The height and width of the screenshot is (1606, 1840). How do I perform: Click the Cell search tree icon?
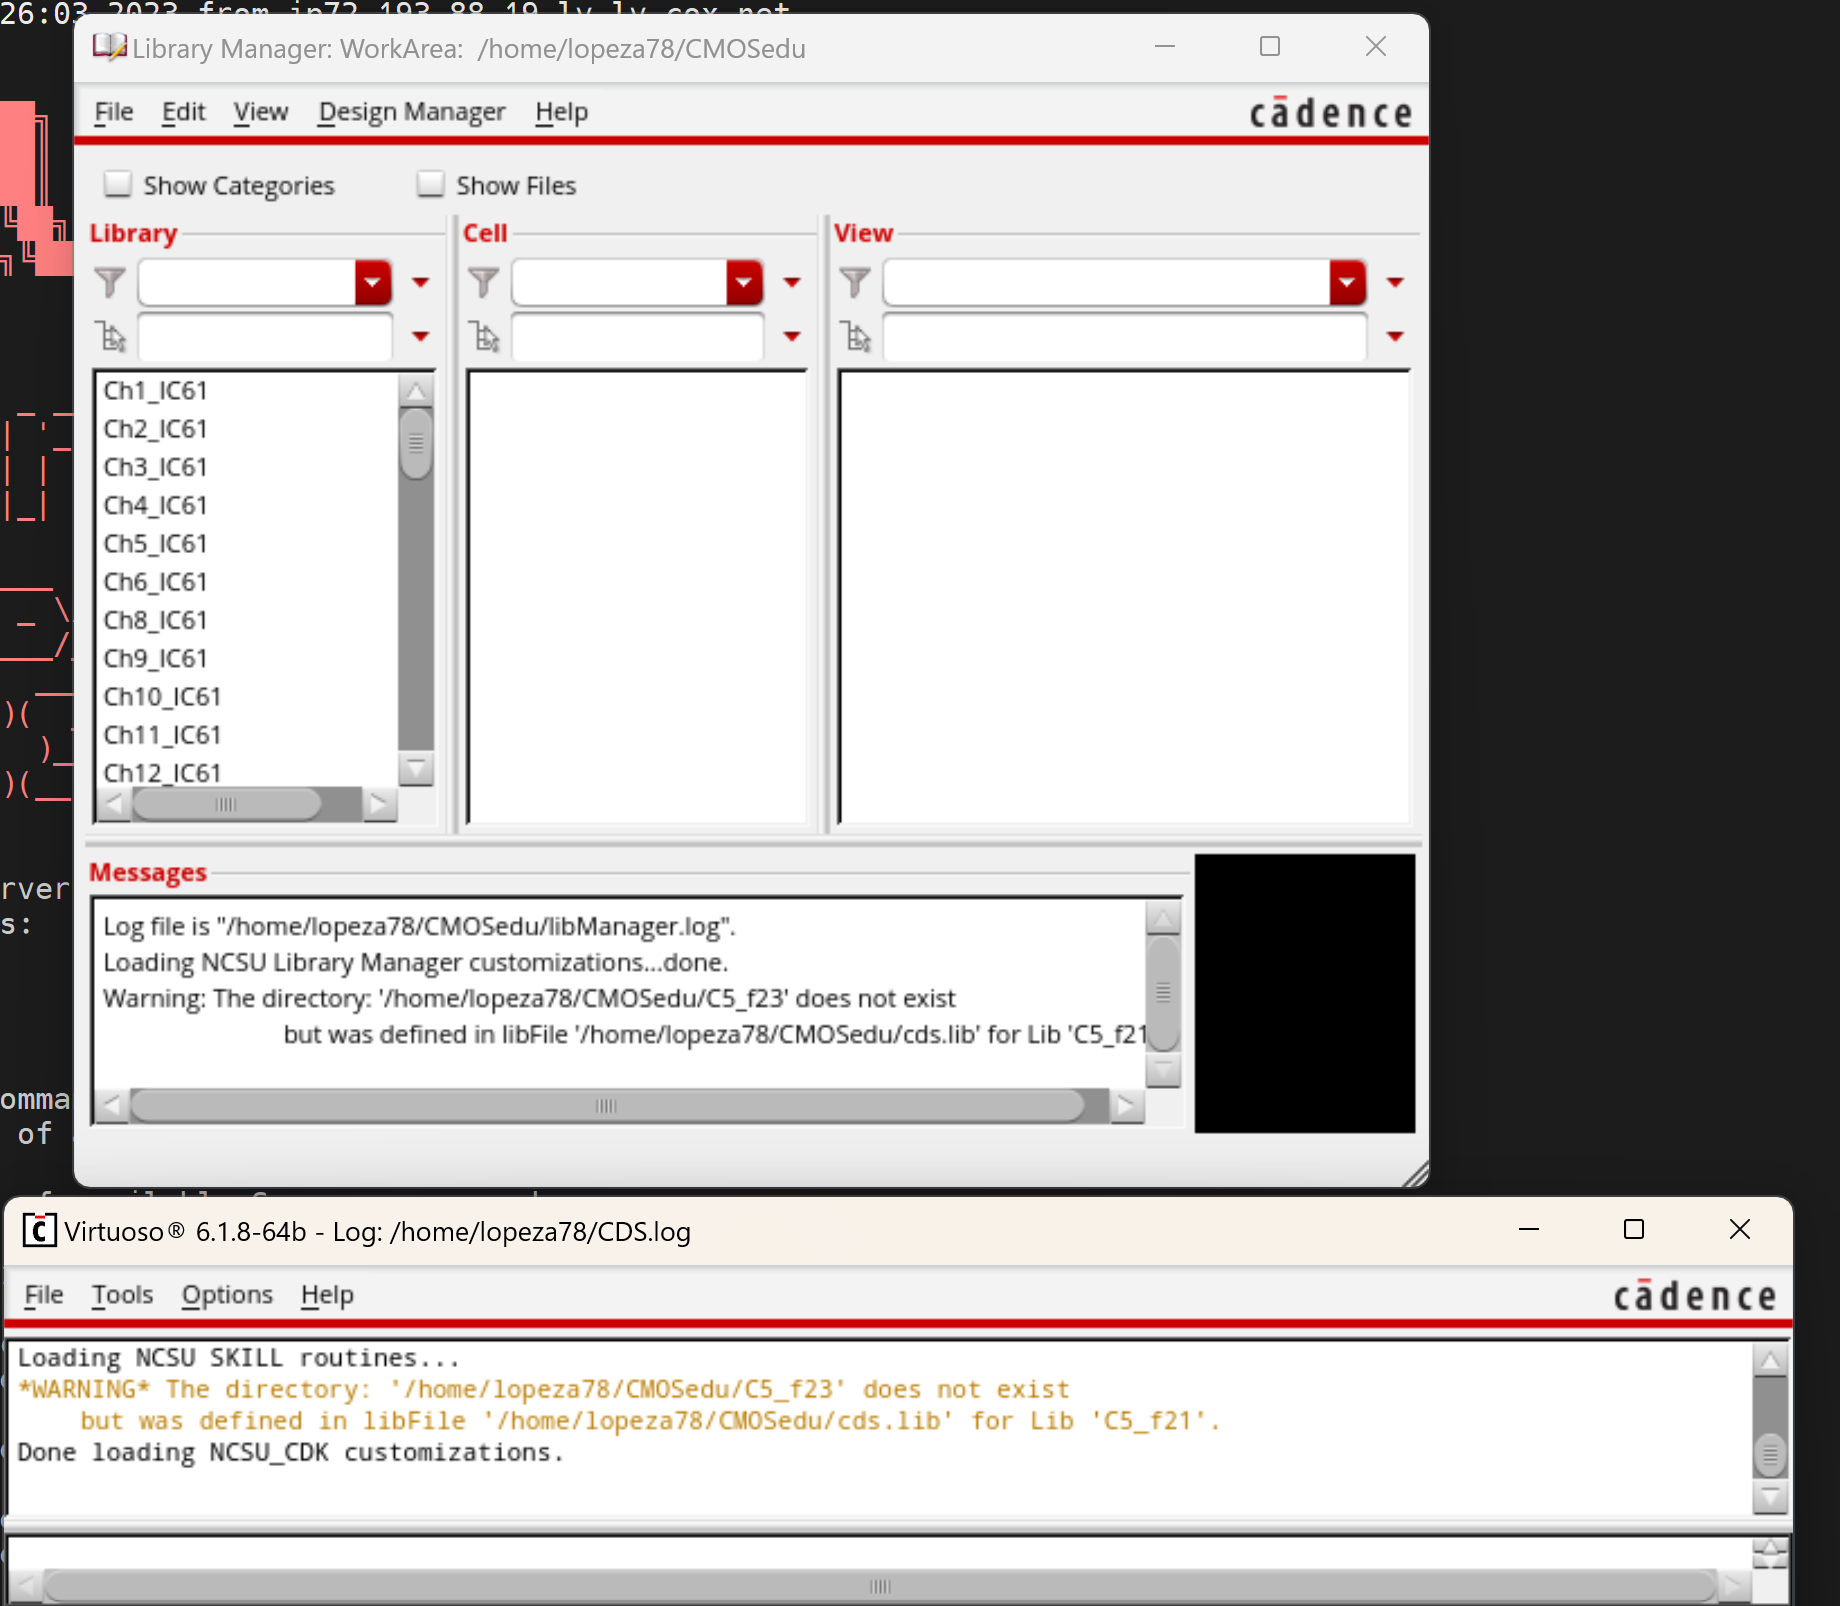(485, 337)
